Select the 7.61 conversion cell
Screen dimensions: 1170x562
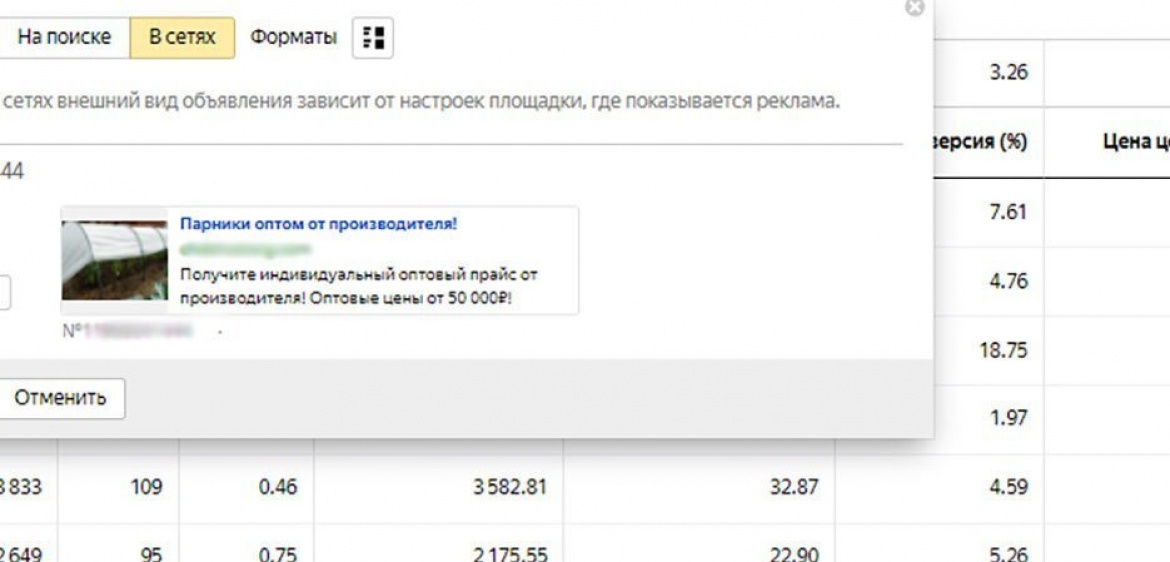tap(1008, 212)
